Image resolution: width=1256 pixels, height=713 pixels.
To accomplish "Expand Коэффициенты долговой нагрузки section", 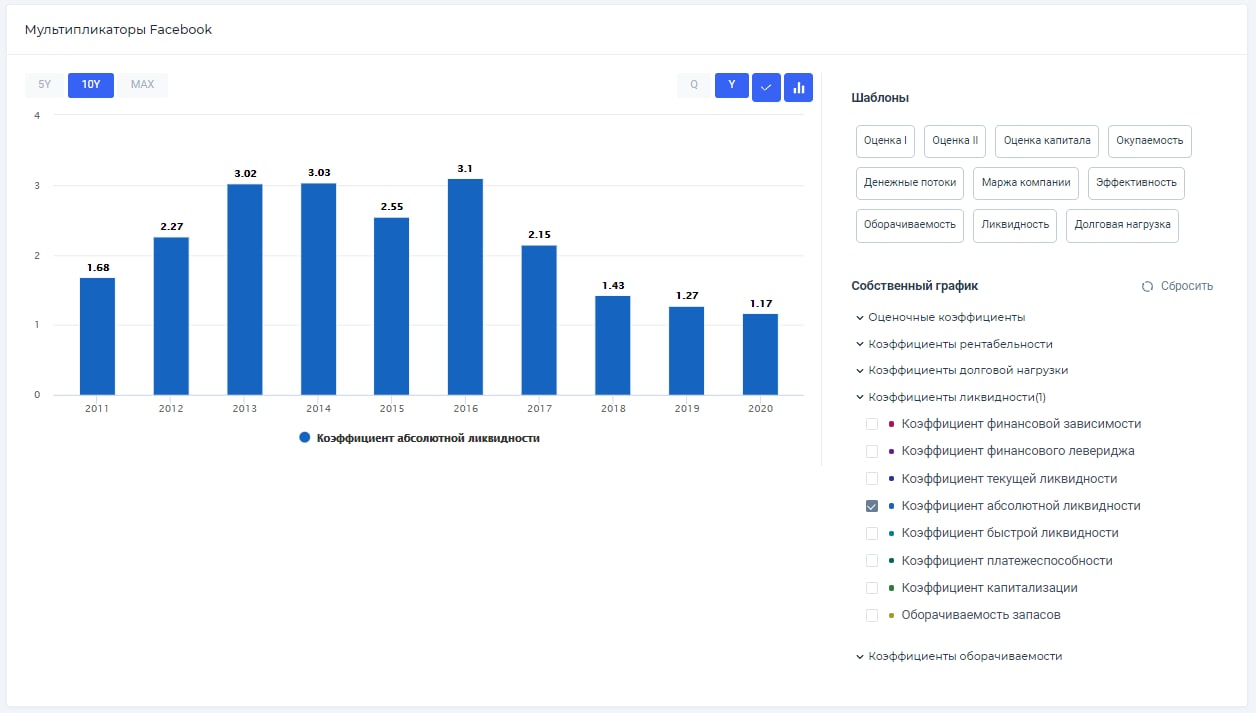I will 962,370.
